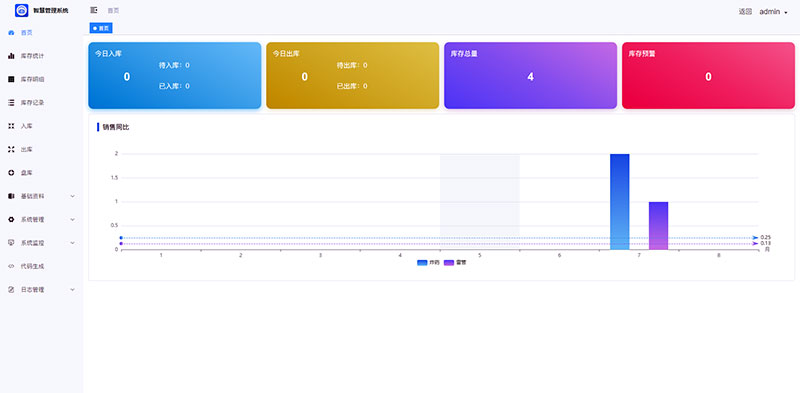800x393 pixels.
Task: Open 库存记录 via its list icon
Action: pos(11,103)
